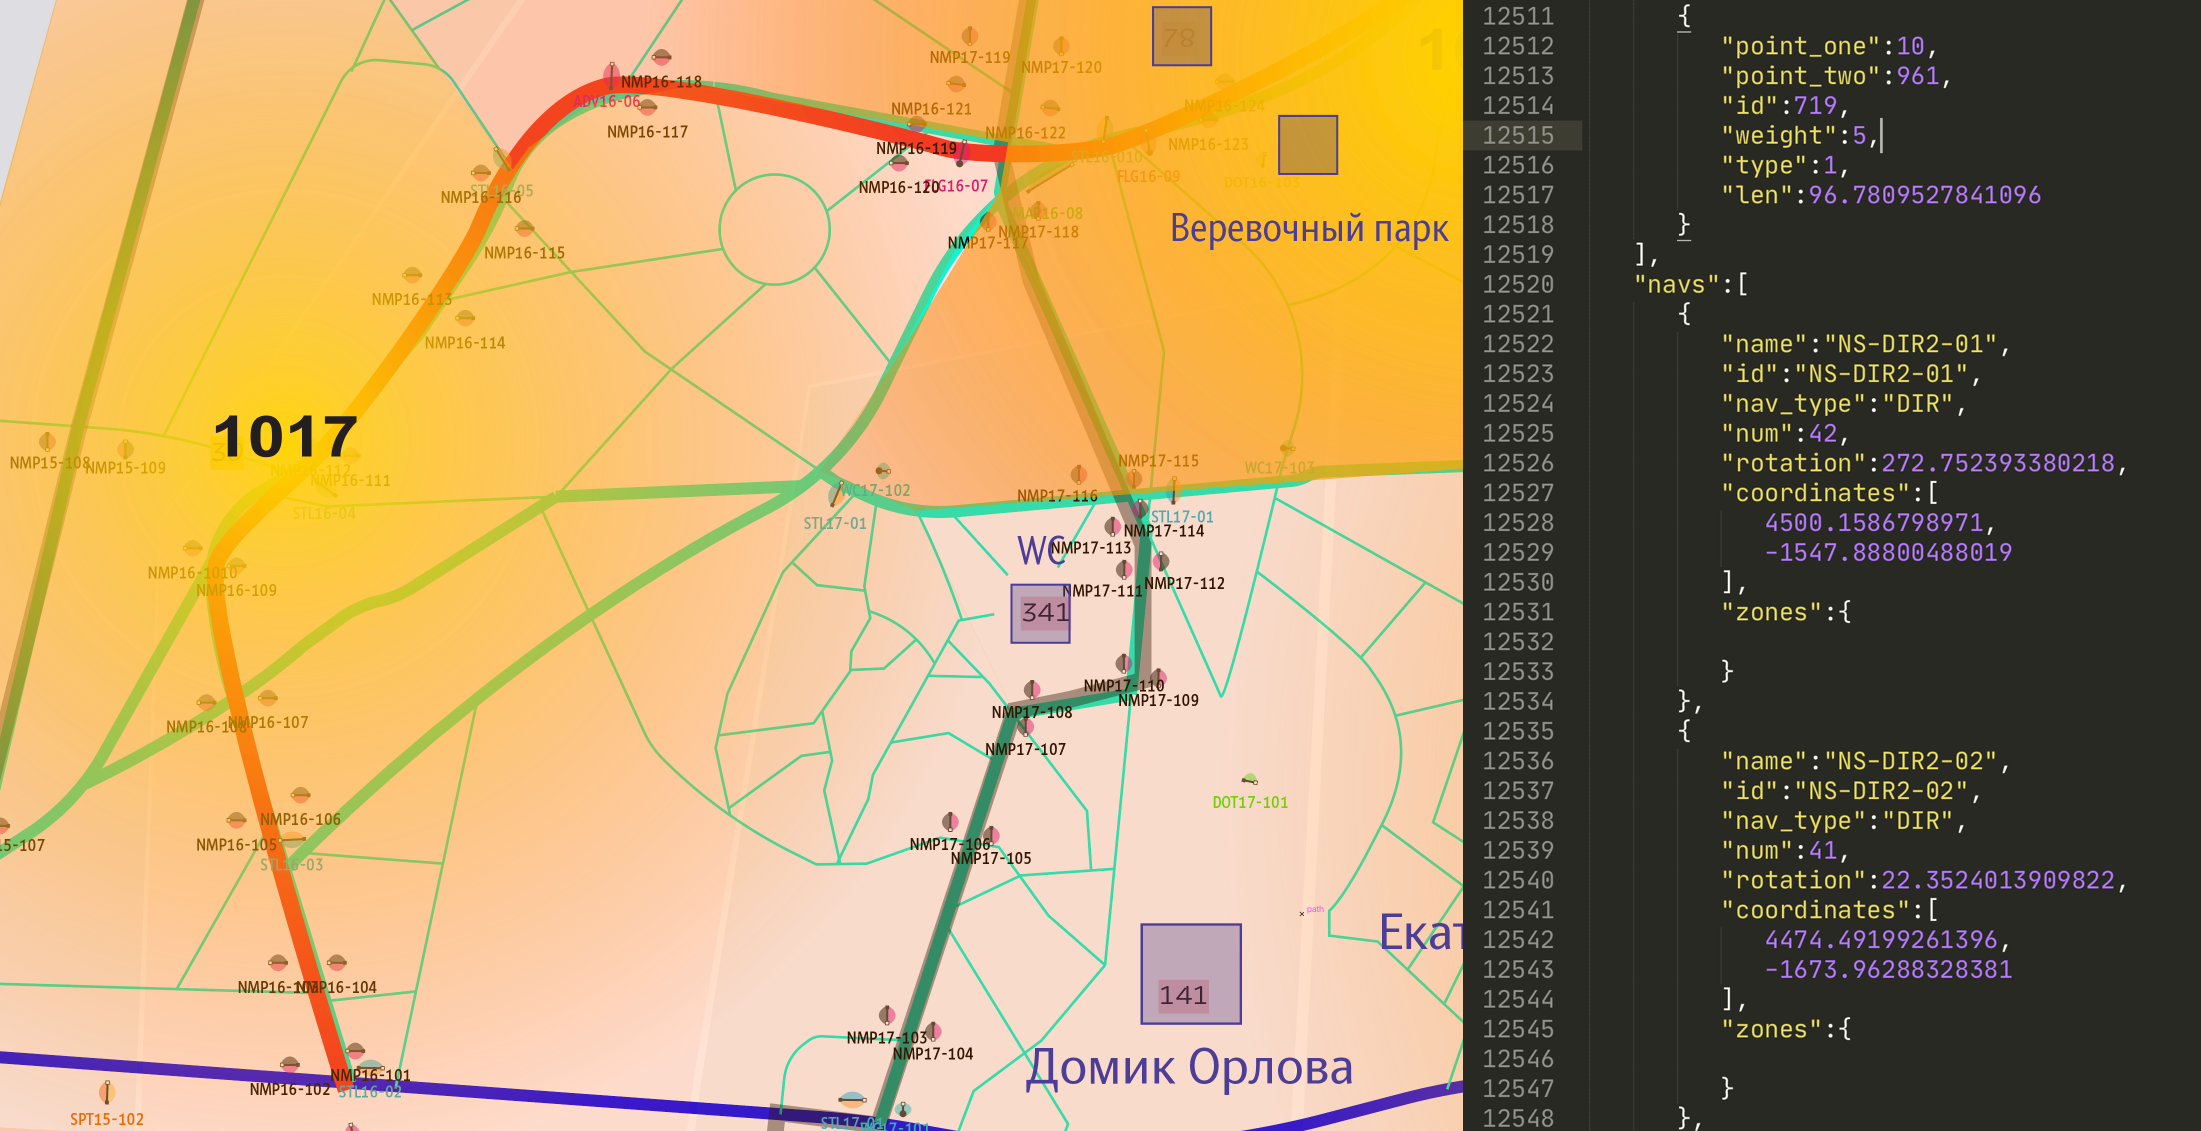The image size is (2201, 1131).
Task: Select the Домик Орлова map label
Action: point(1189,1067)
